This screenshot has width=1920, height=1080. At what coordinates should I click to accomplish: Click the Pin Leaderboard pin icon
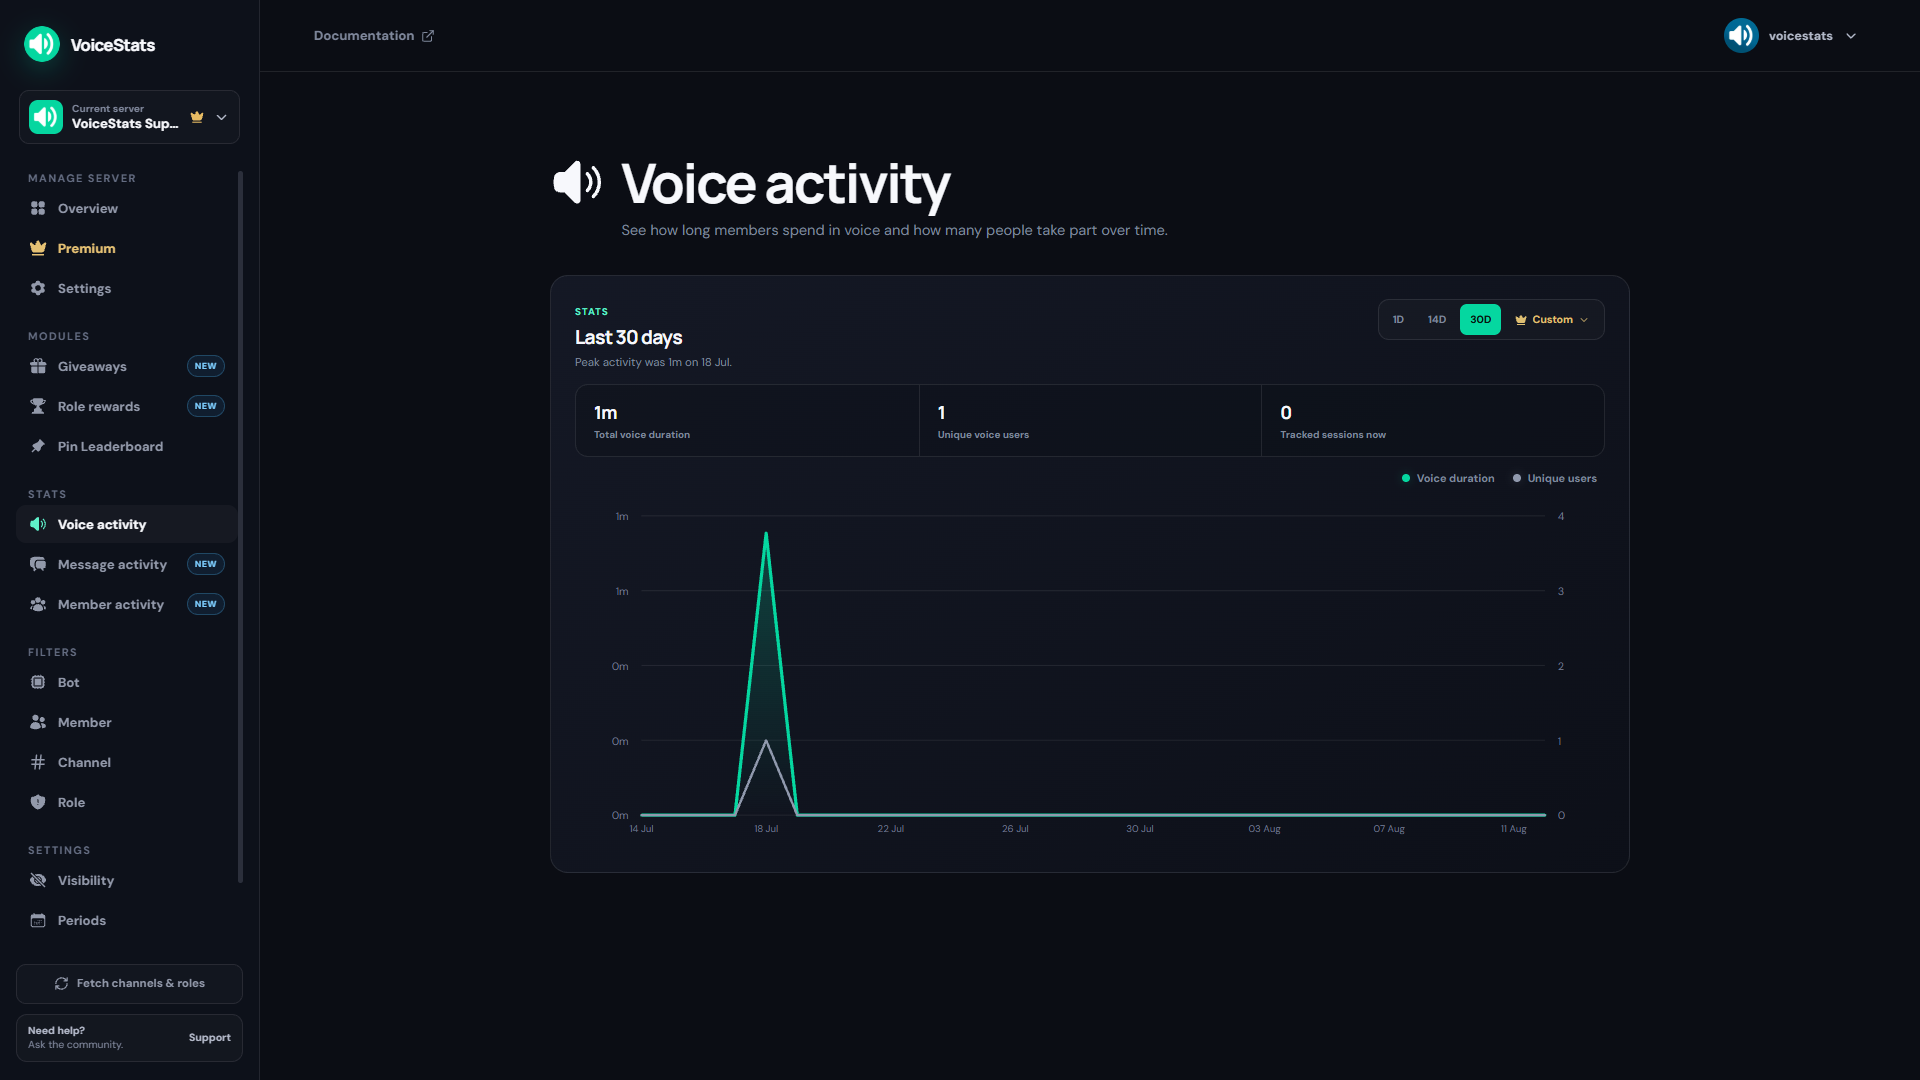coord(38,446)
